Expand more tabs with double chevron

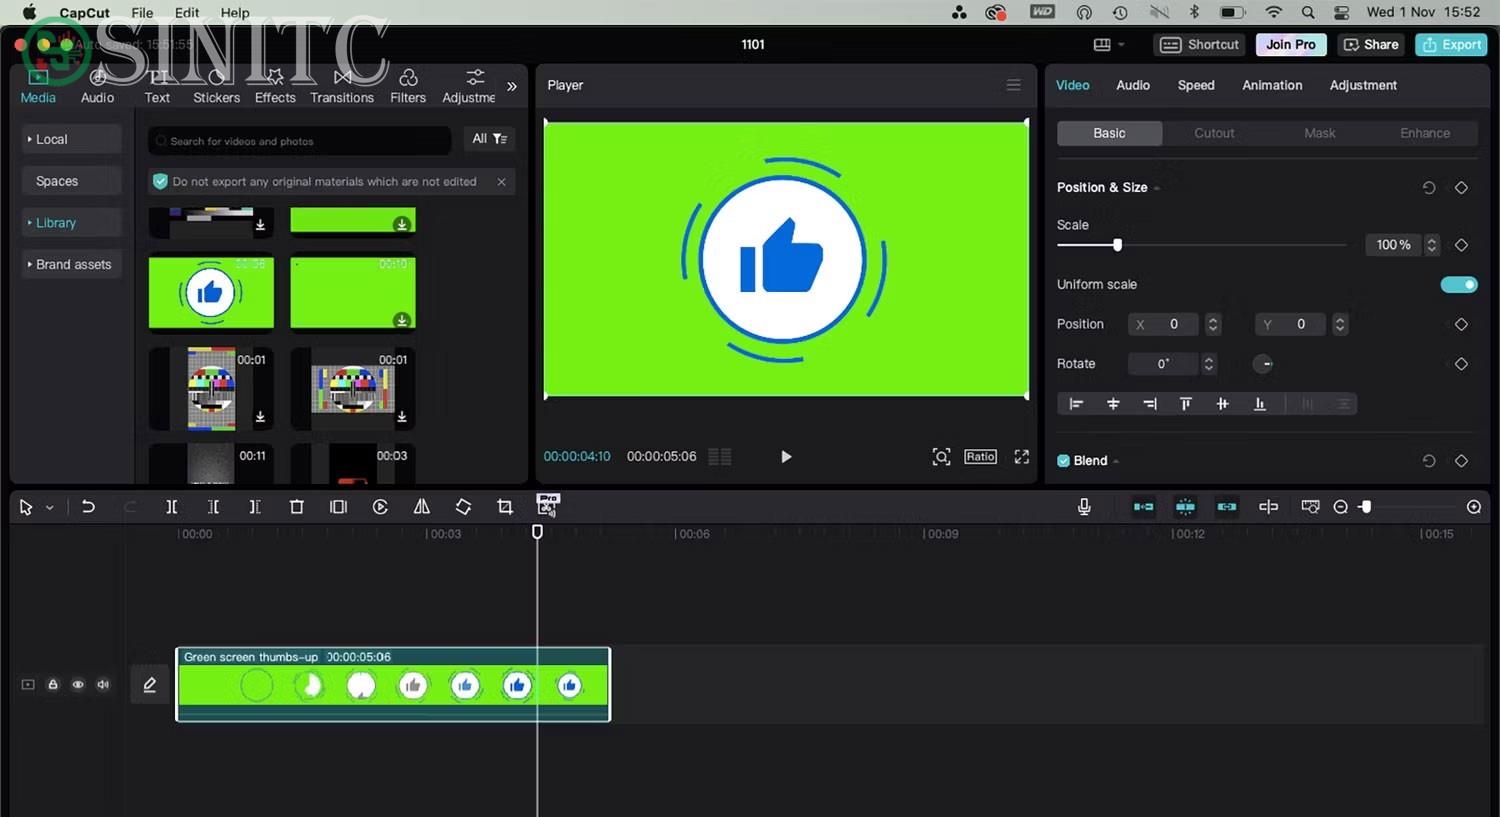tap(512, 87)
